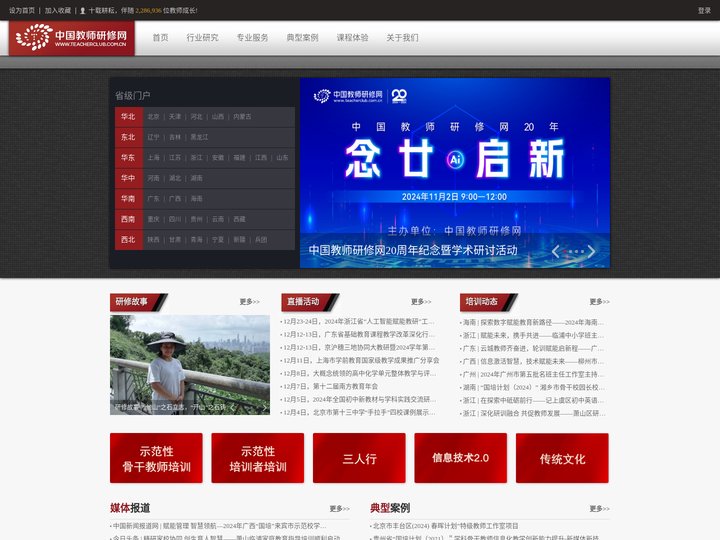Open the 专业服务 navigation menu
This screenshot has width=720, height=540.
click(x=252, y=38)
